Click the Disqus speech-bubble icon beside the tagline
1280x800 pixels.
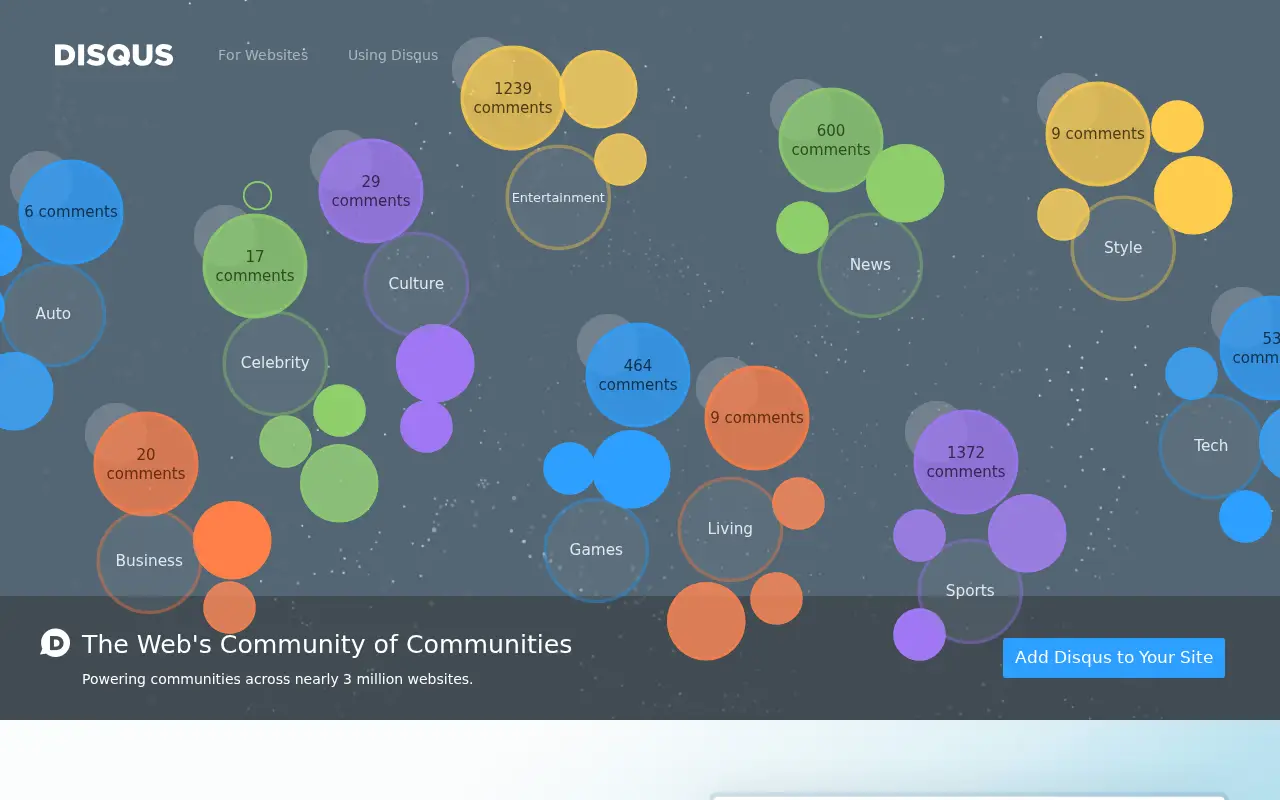click(55, 643)
